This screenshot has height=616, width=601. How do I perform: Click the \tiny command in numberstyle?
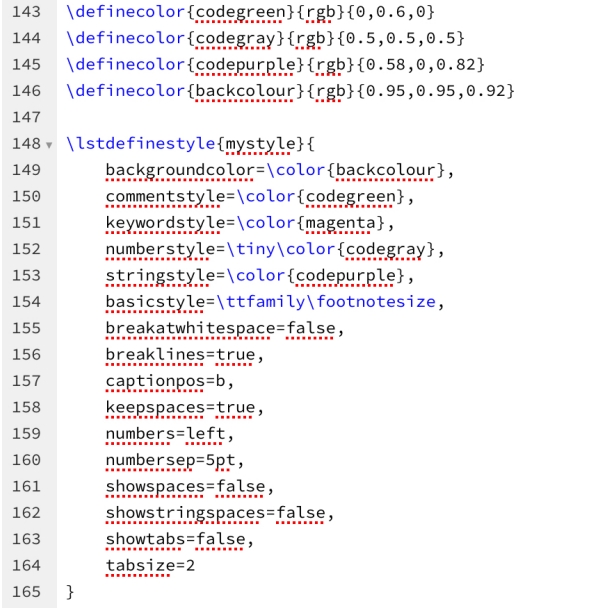249,249
